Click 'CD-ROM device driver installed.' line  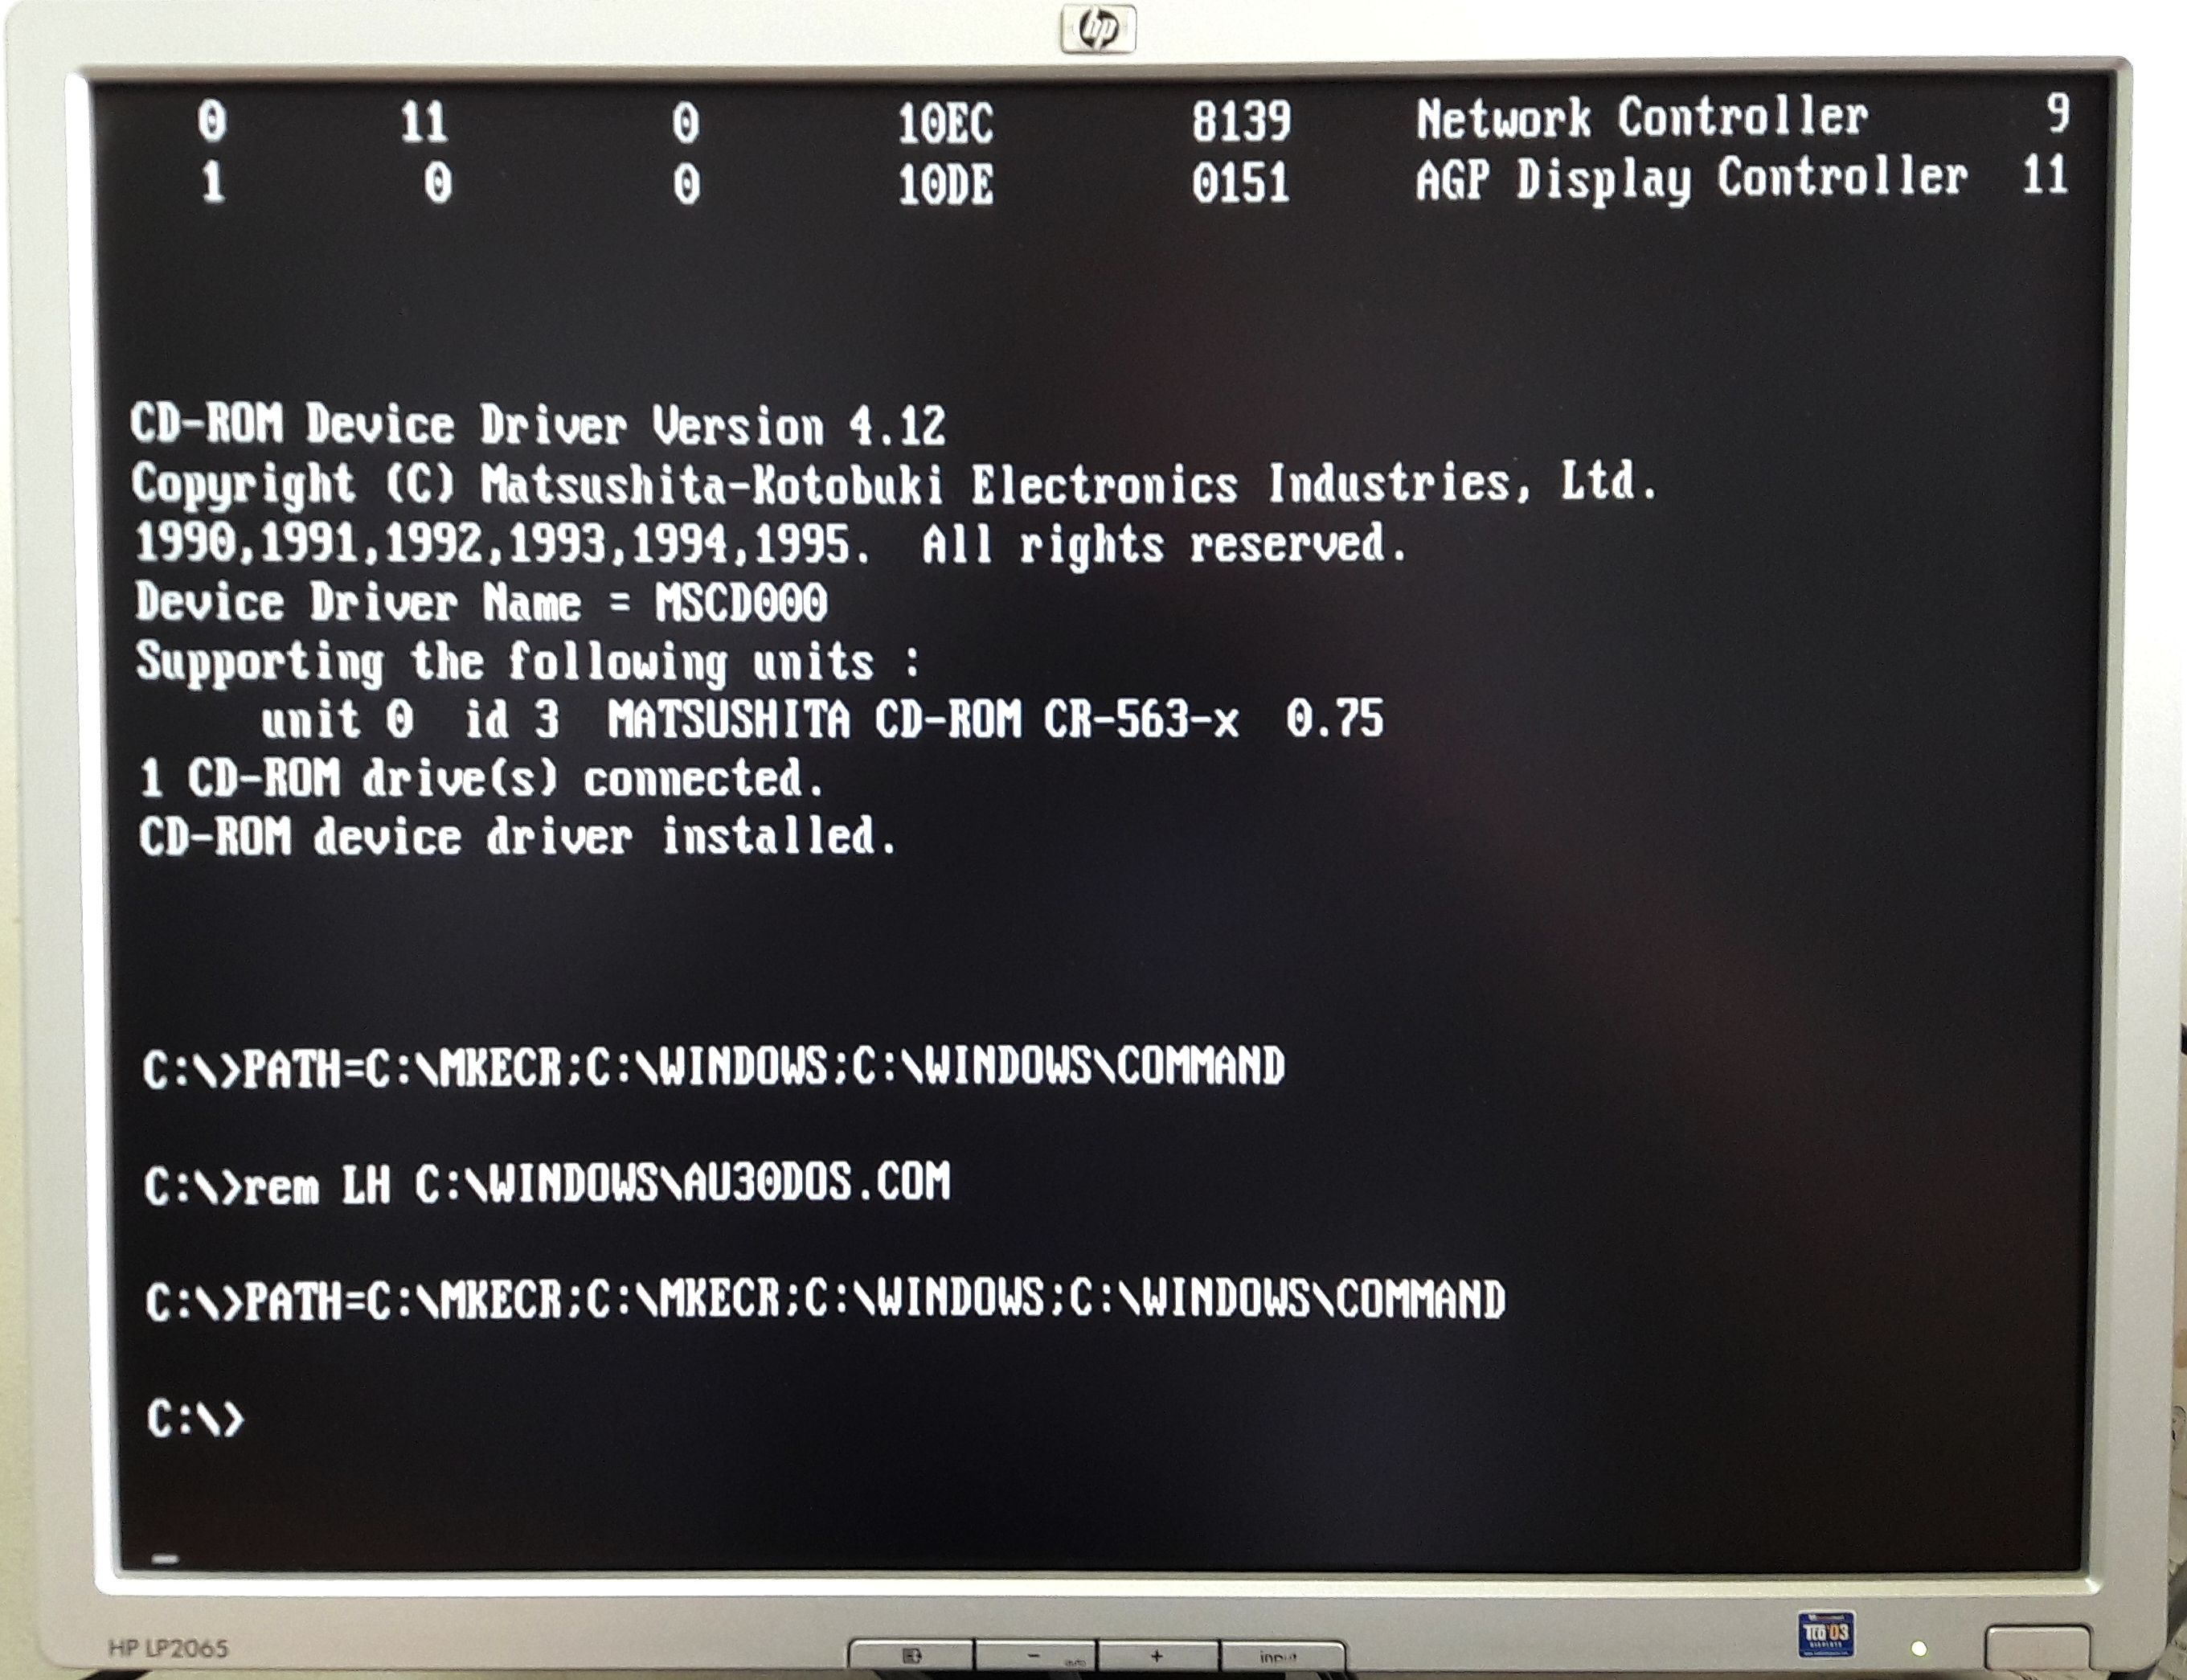(x=517, y=837)
